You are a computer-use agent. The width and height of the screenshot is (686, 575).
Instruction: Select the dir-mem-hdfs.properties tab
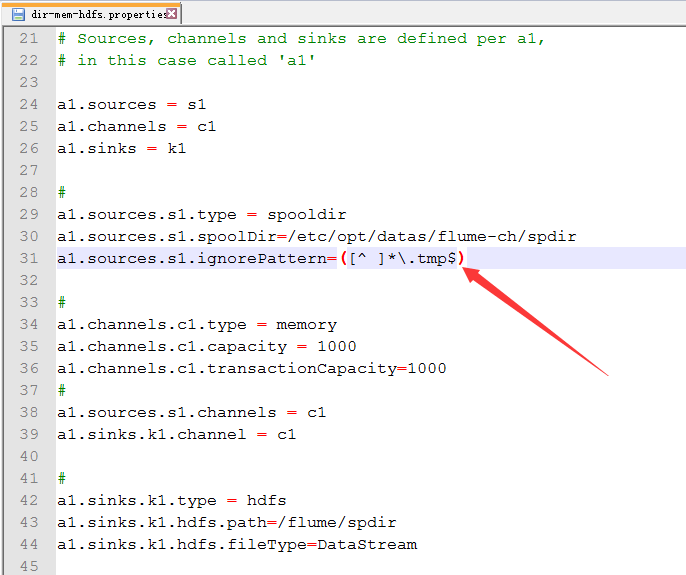[91, 14]
